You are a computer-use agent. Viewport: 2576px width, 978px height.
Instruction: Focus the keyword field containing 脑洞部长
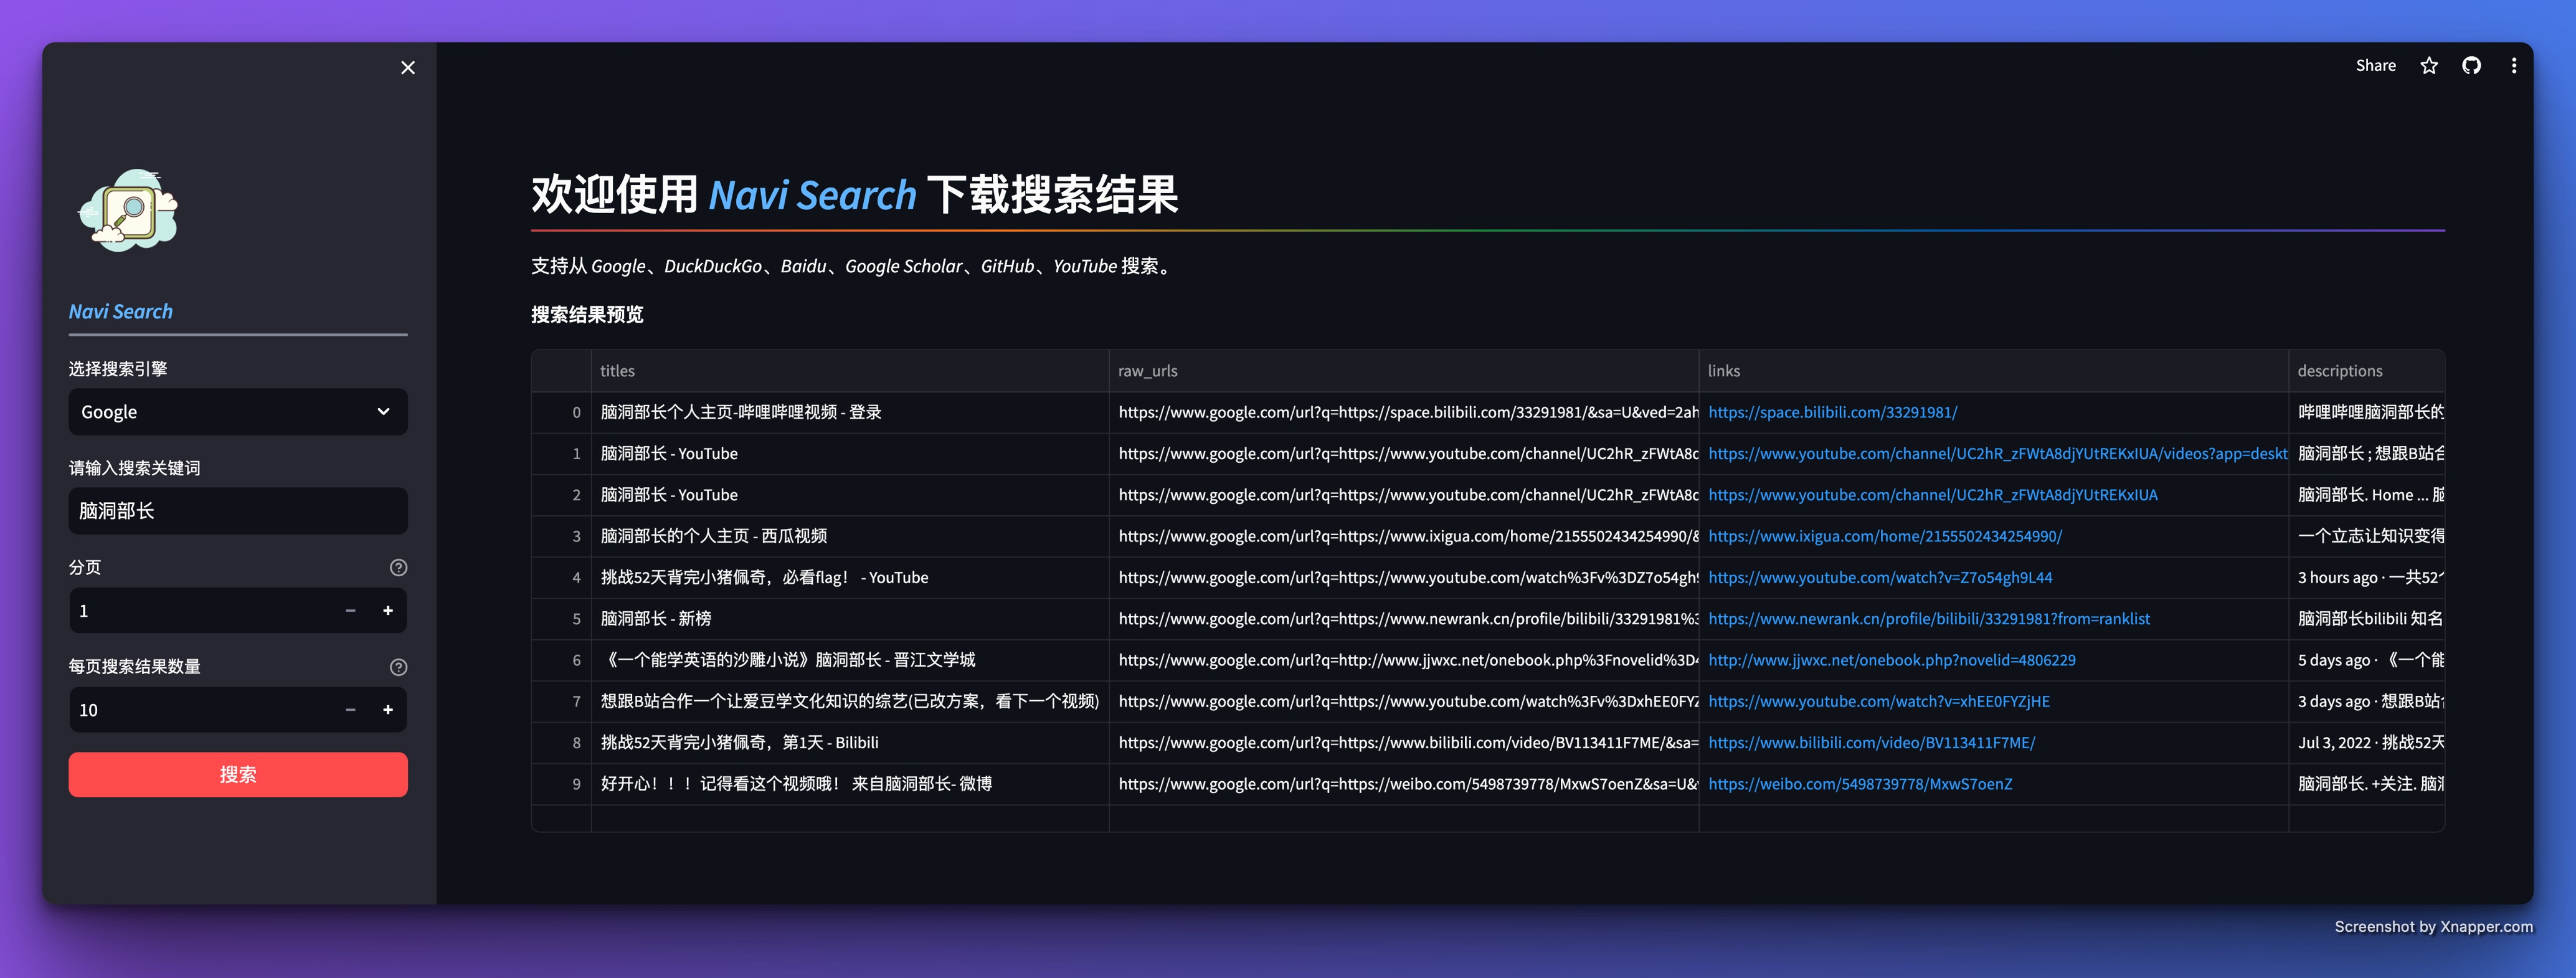(x=238, y=511)
